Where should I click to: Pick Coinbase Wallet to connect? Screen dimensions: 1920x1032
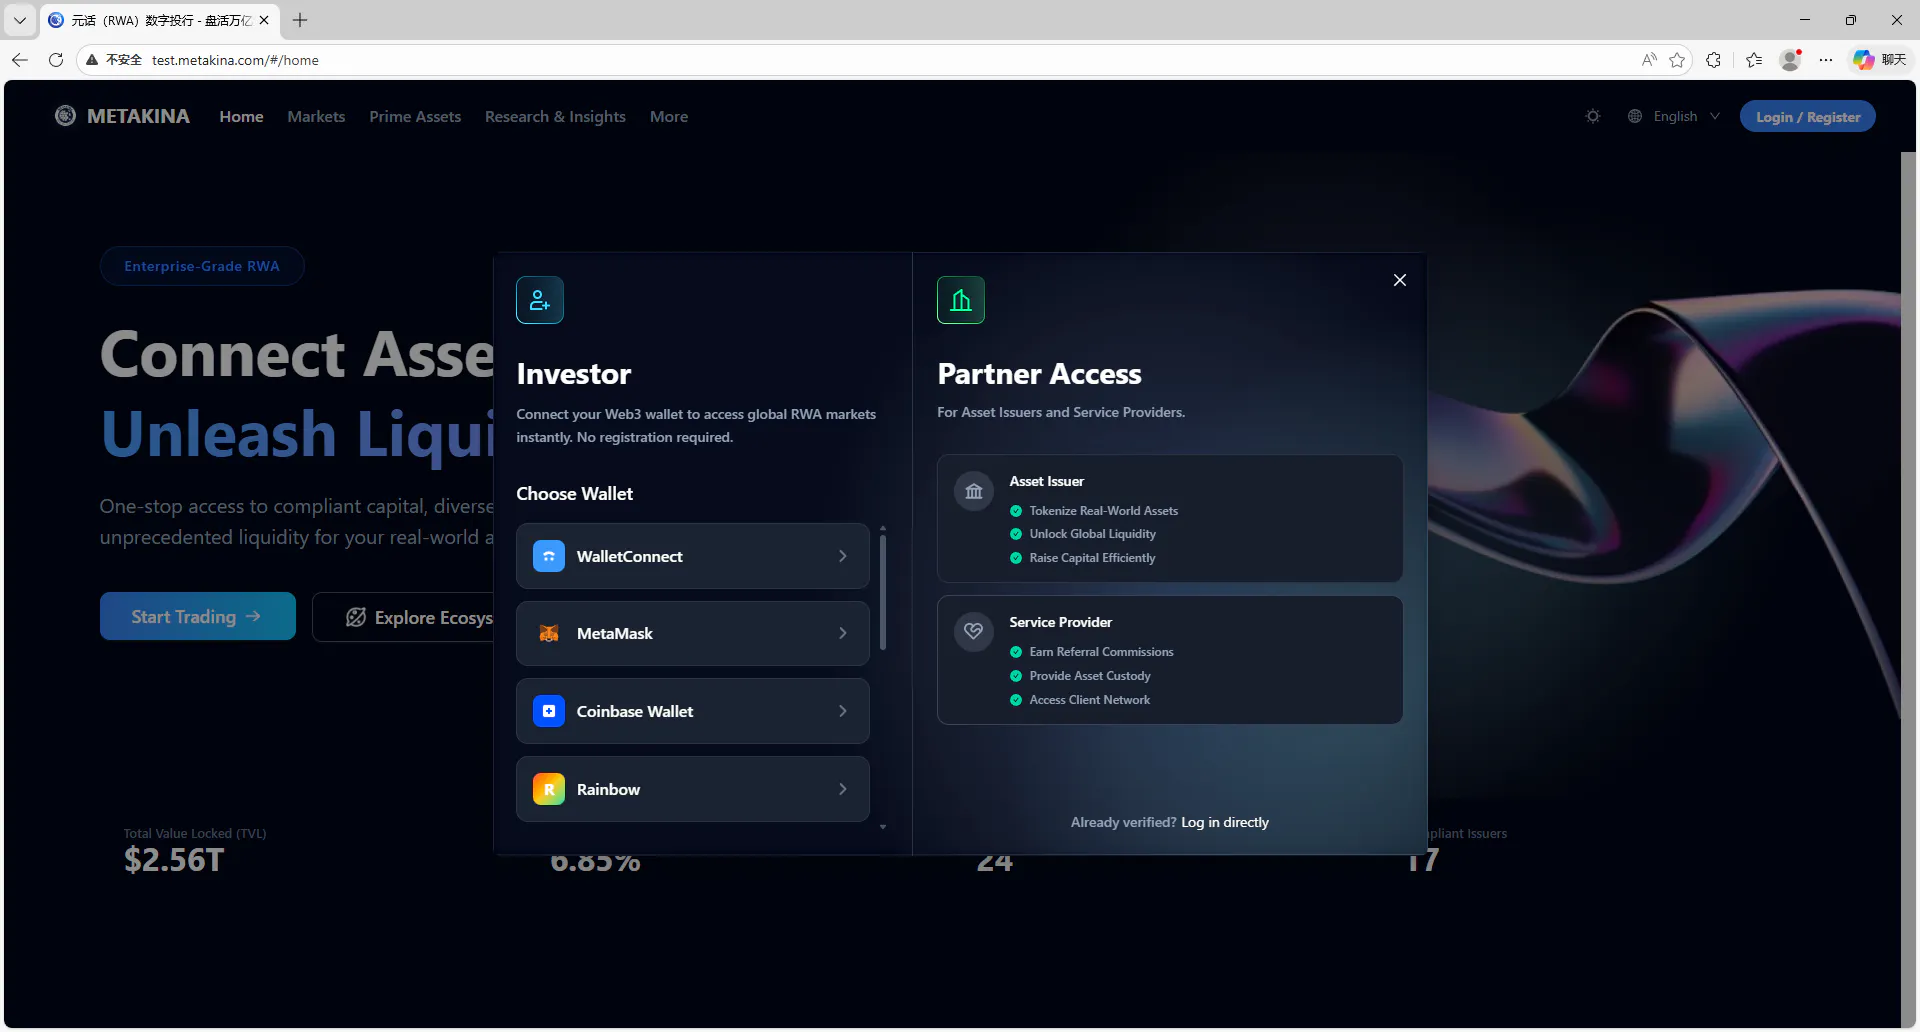coord(693,711)
